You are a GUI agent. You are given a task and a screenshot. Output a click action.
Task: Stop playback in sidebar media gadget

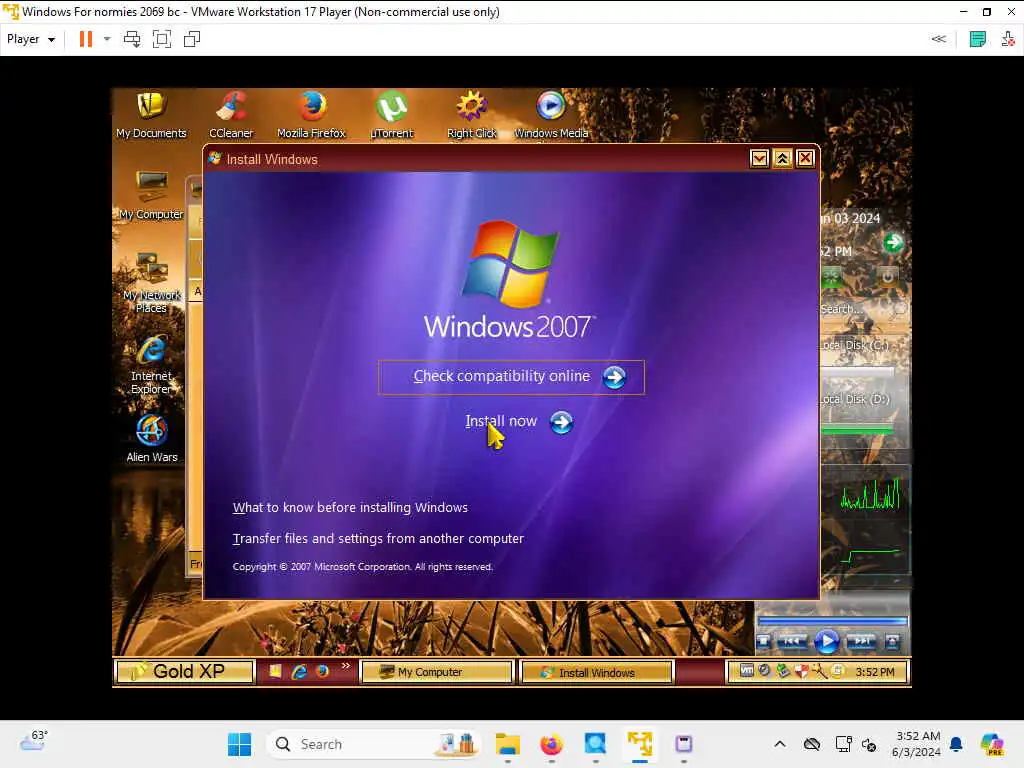pyautogui.click(x=763, y=641)
